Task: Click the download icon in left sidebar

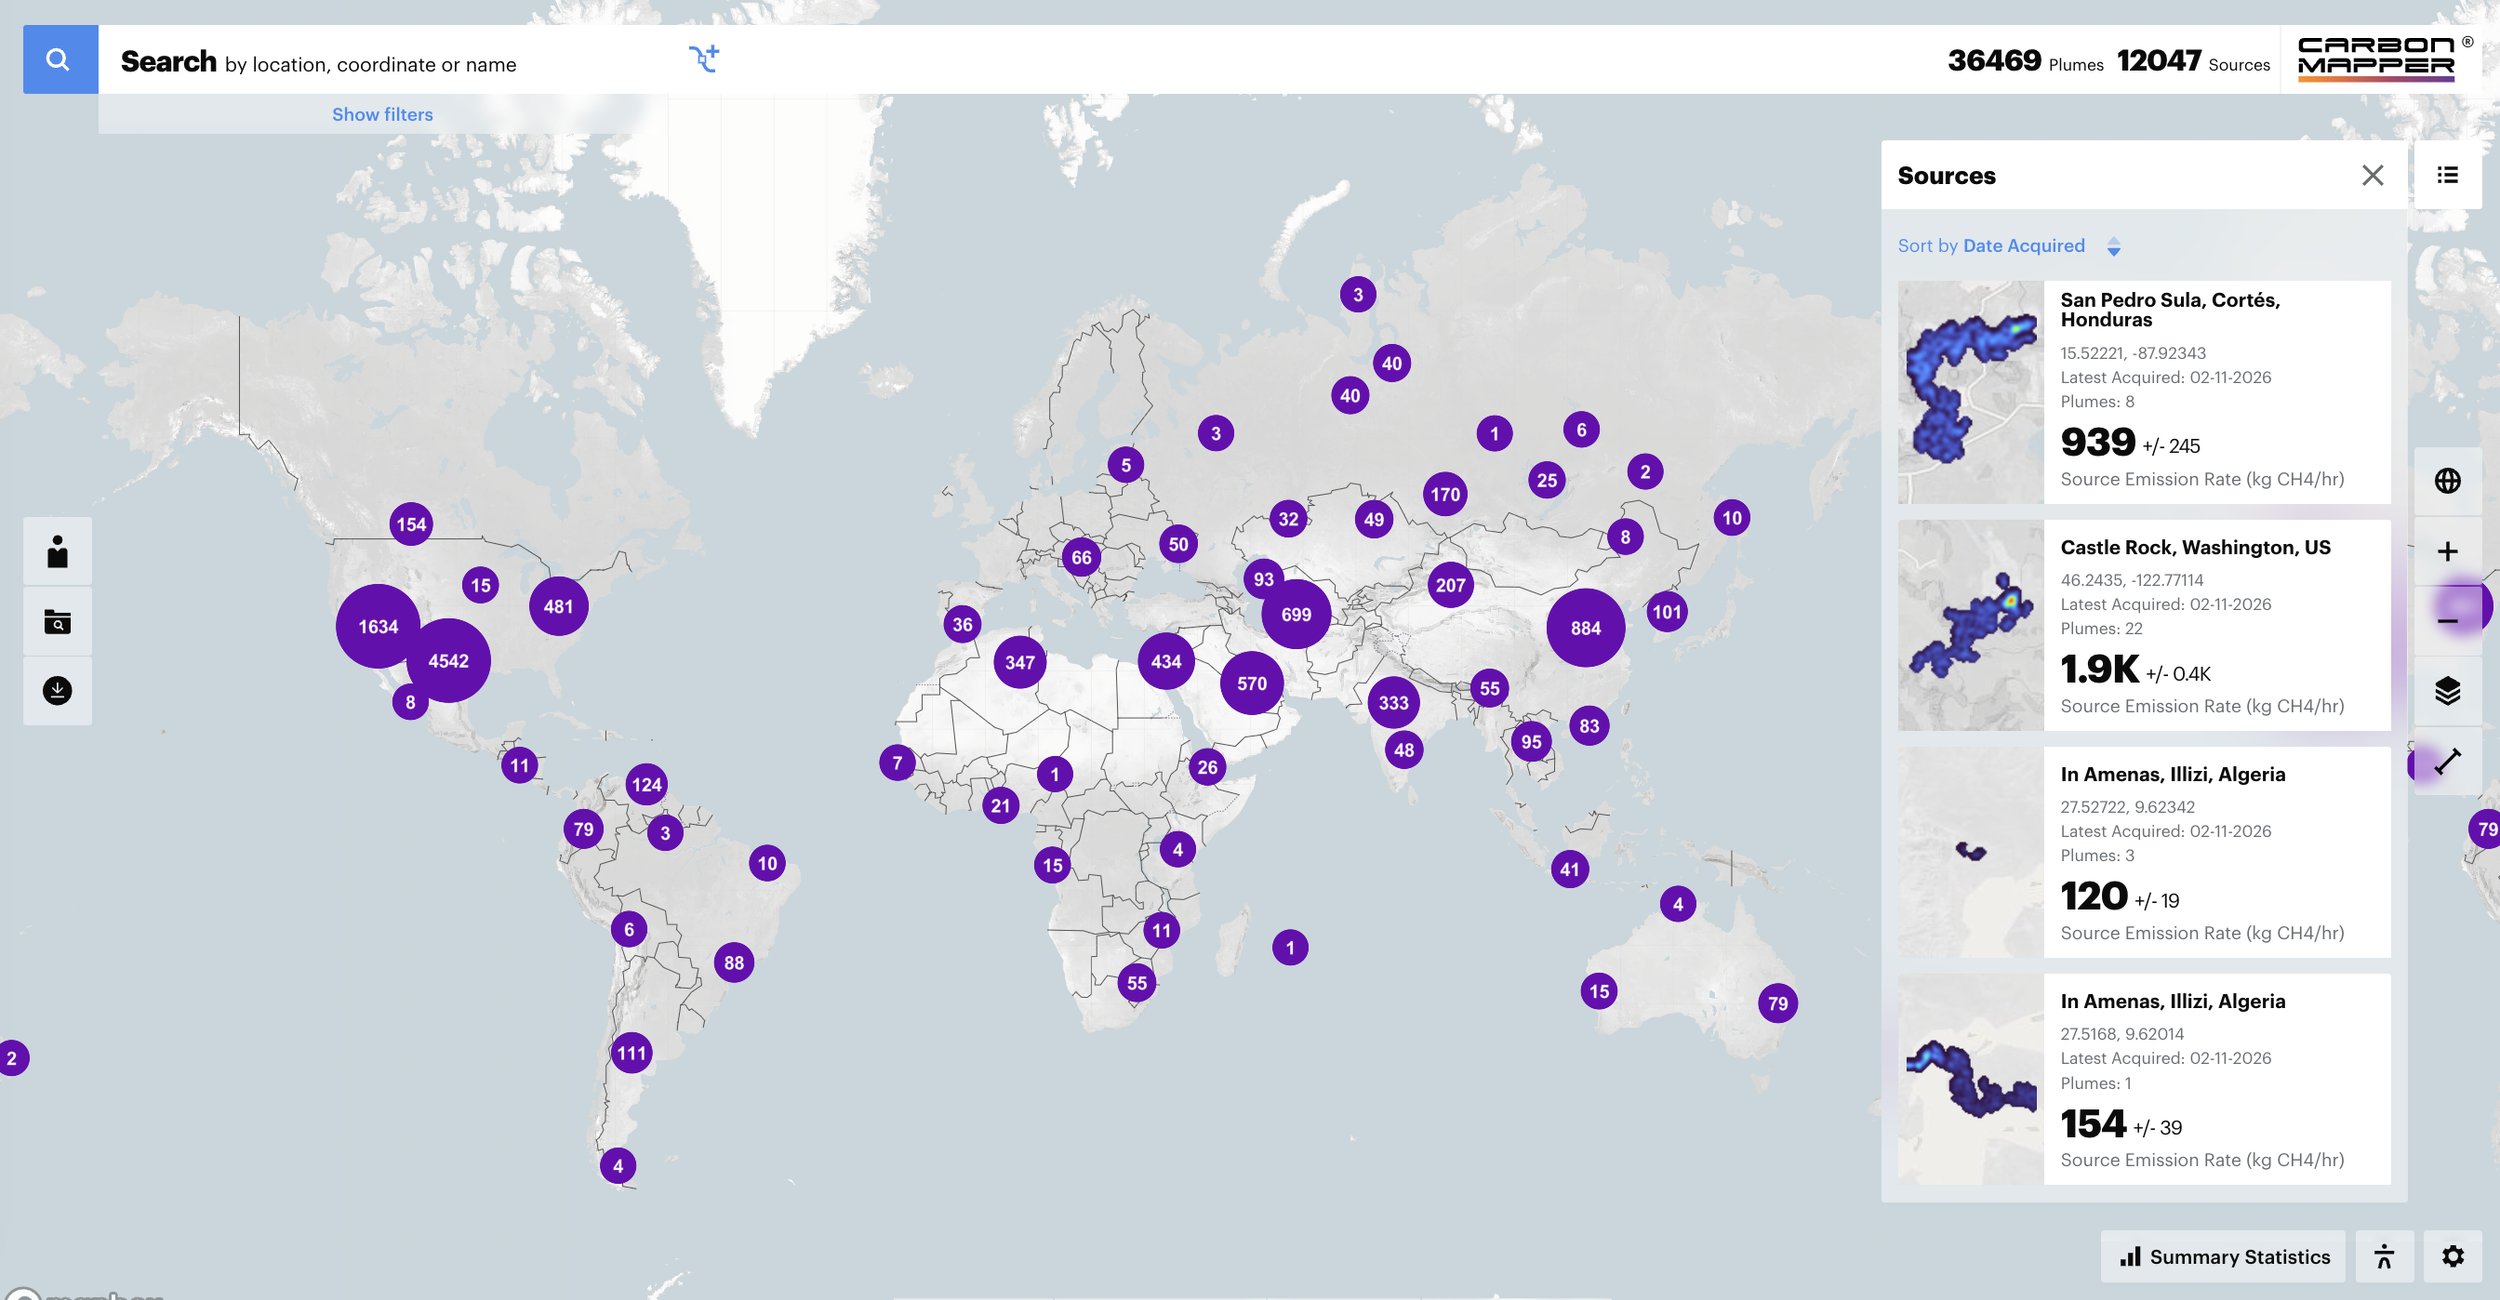Action: 57,690
